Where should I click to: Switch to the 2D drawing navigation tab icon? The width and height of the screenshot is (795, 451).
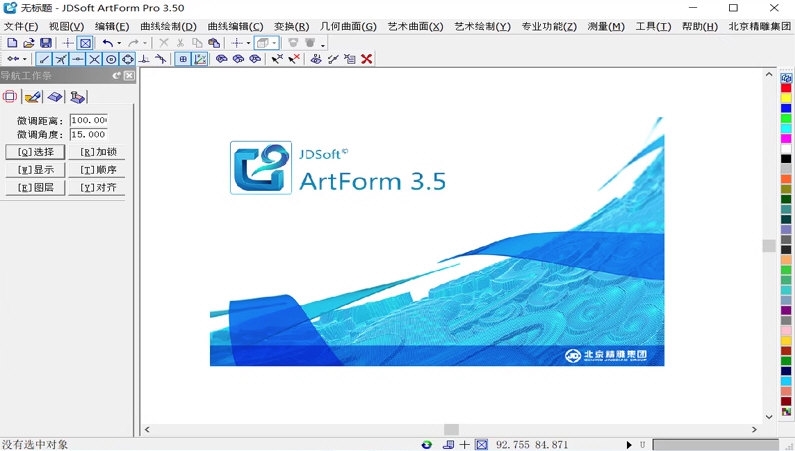click(10, 96)
